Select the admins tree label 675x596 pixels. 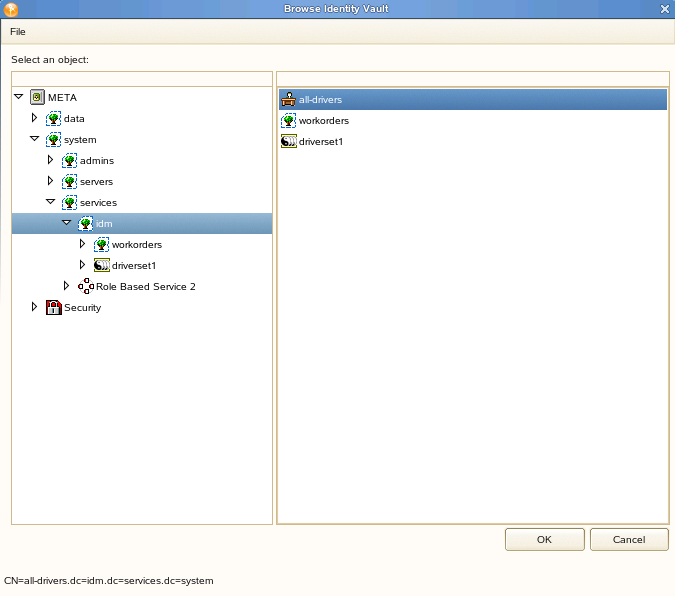[x=97, y=161]
